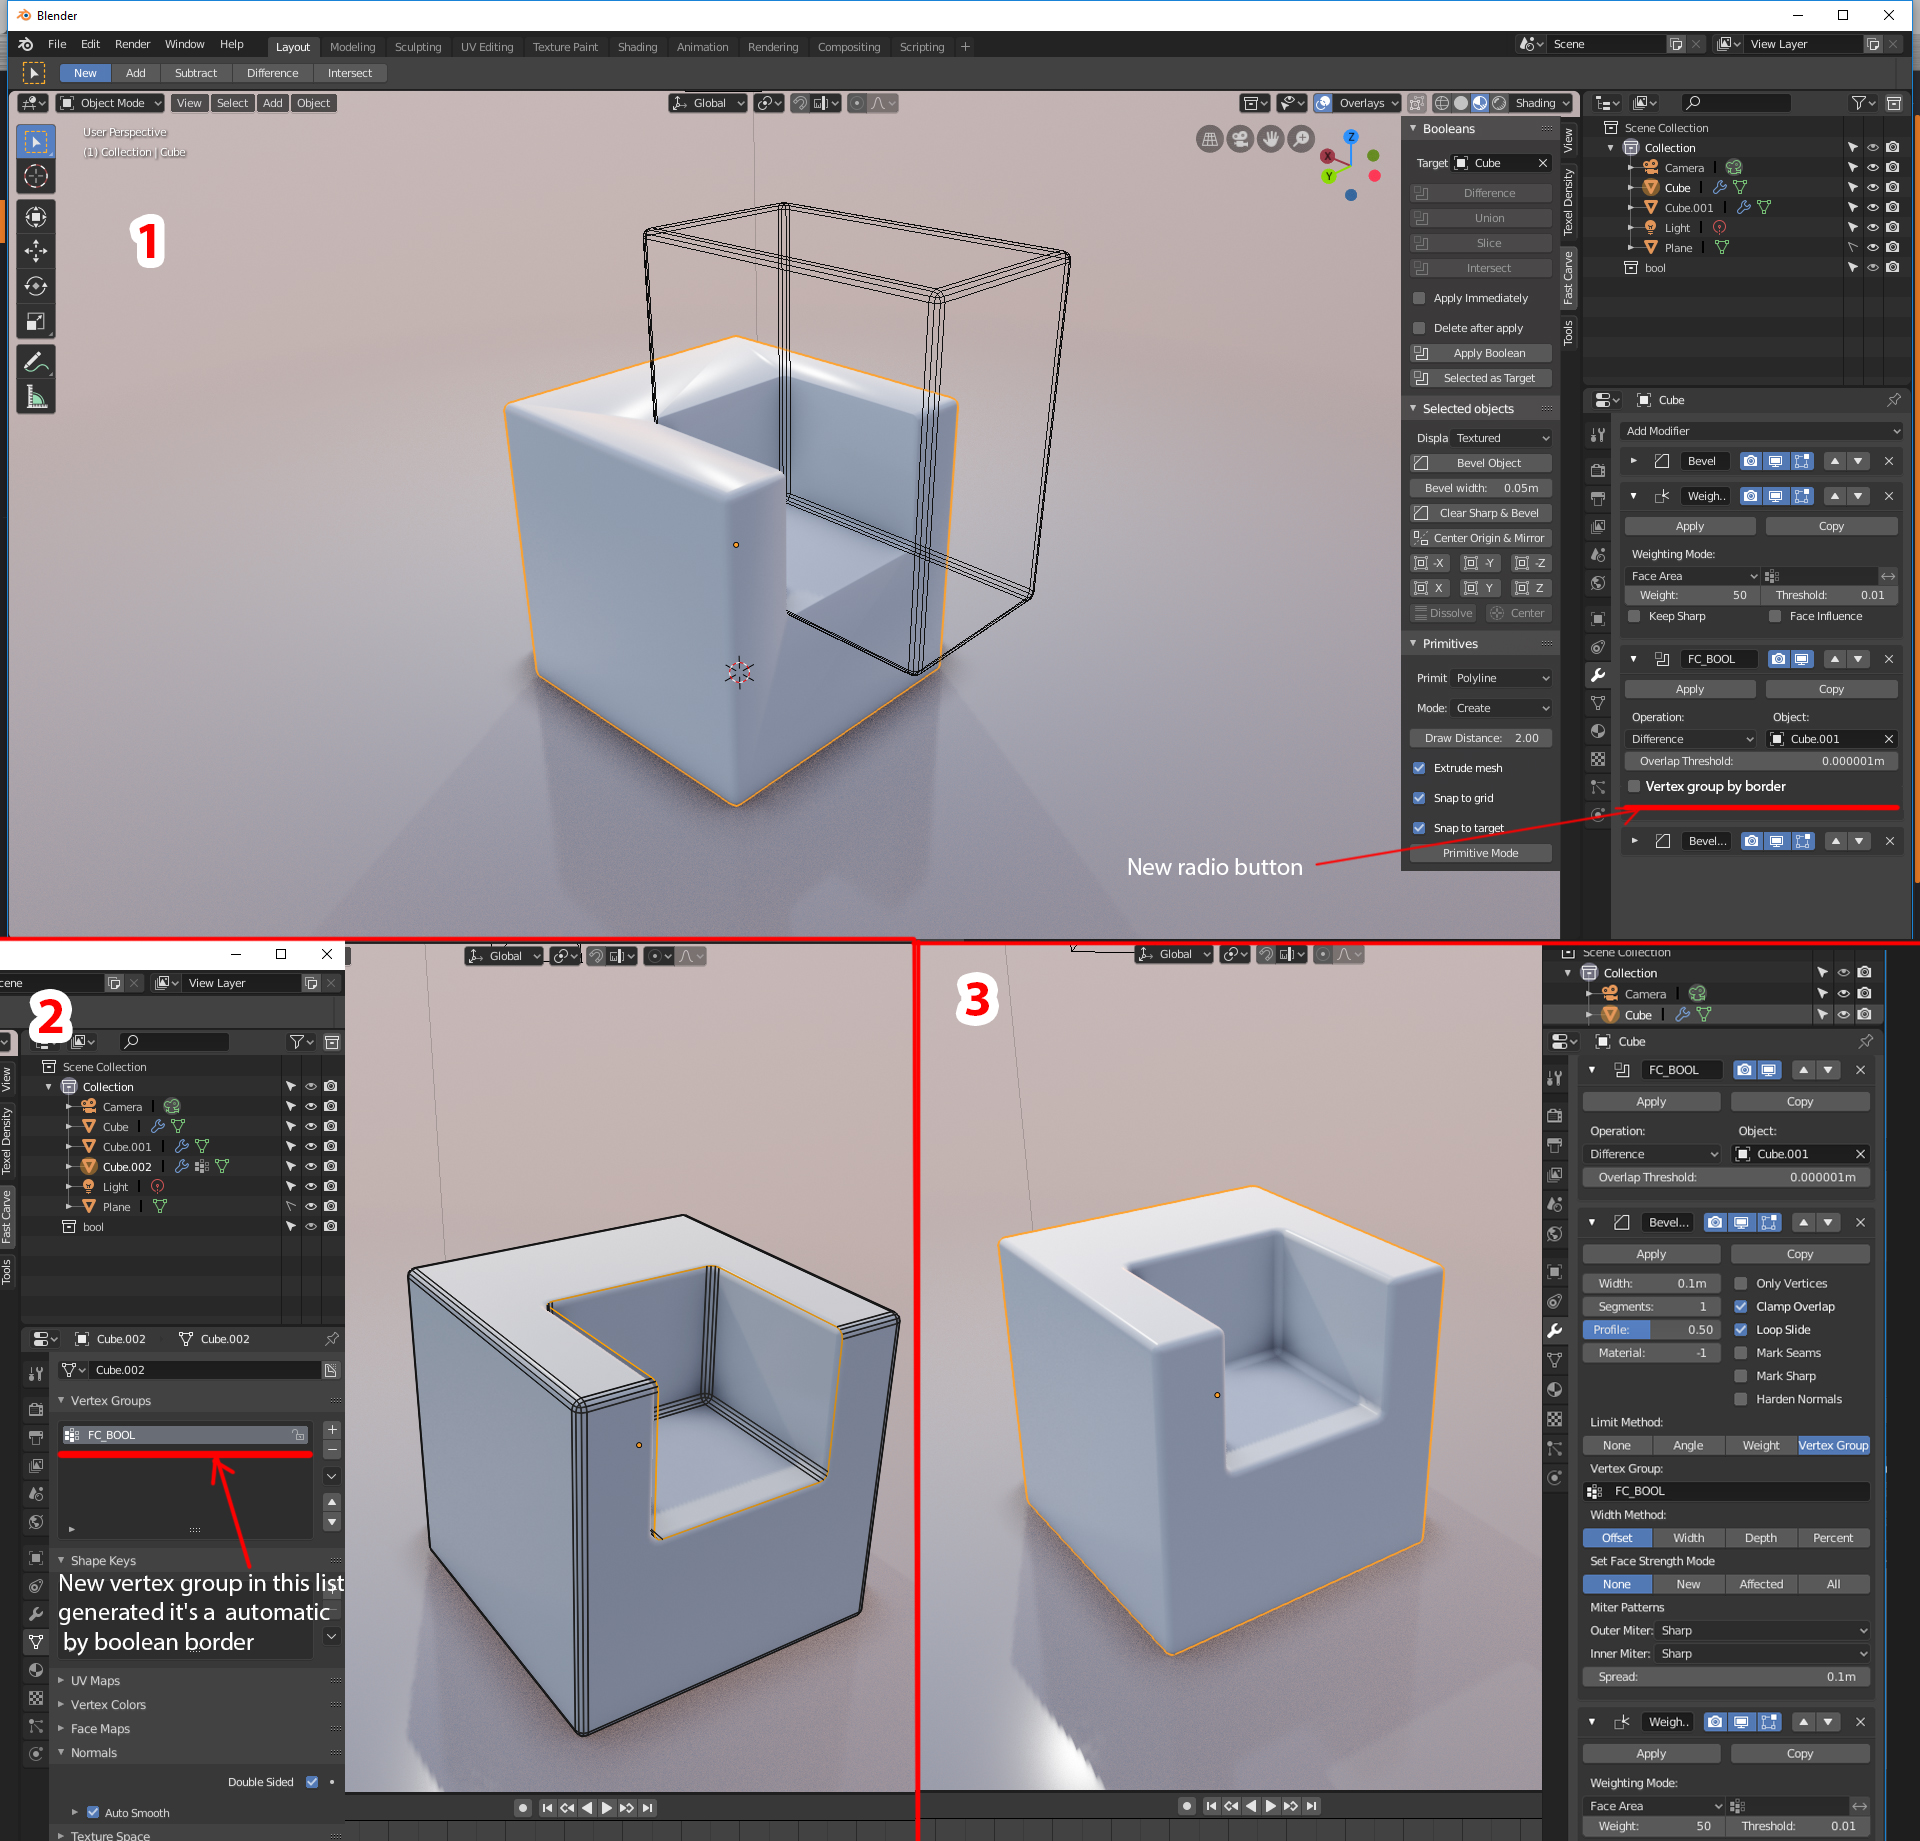Uncheck Extrude mesh option

tap(1419, 768)
